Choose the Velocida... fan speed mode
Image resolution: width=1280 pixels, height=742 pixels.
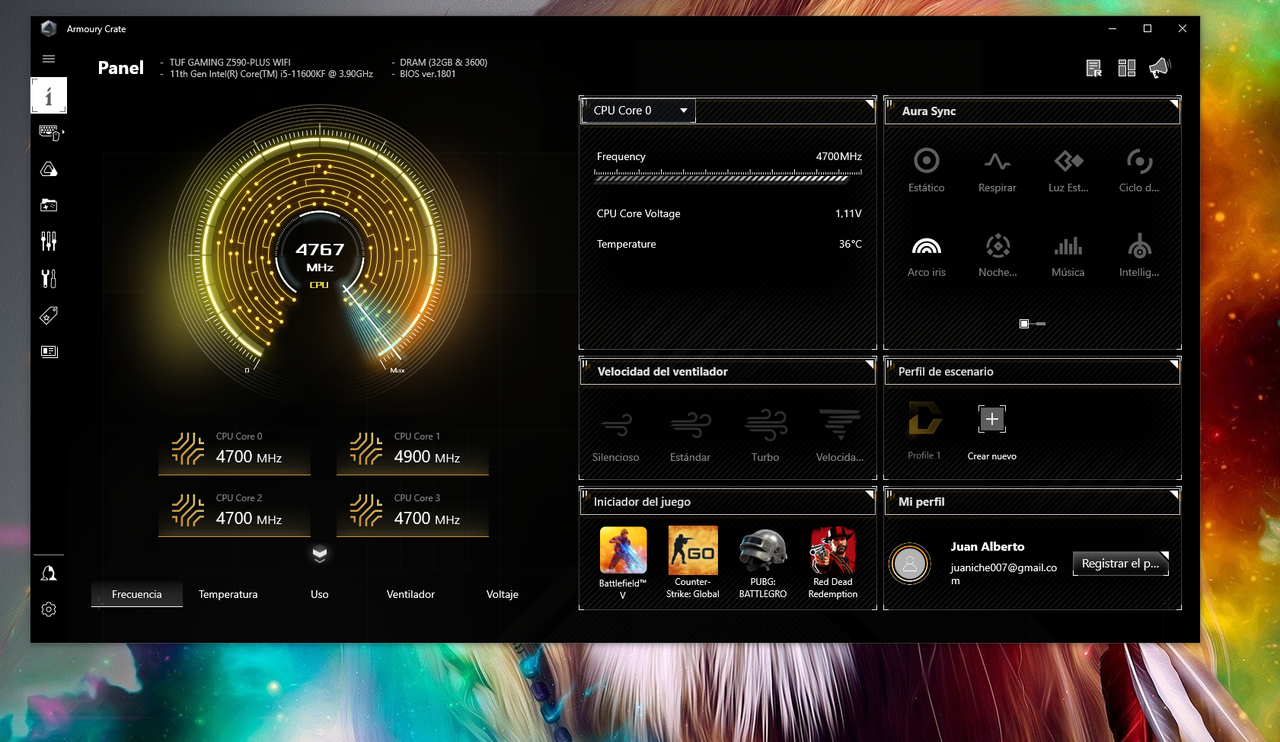tap(839, 435)
